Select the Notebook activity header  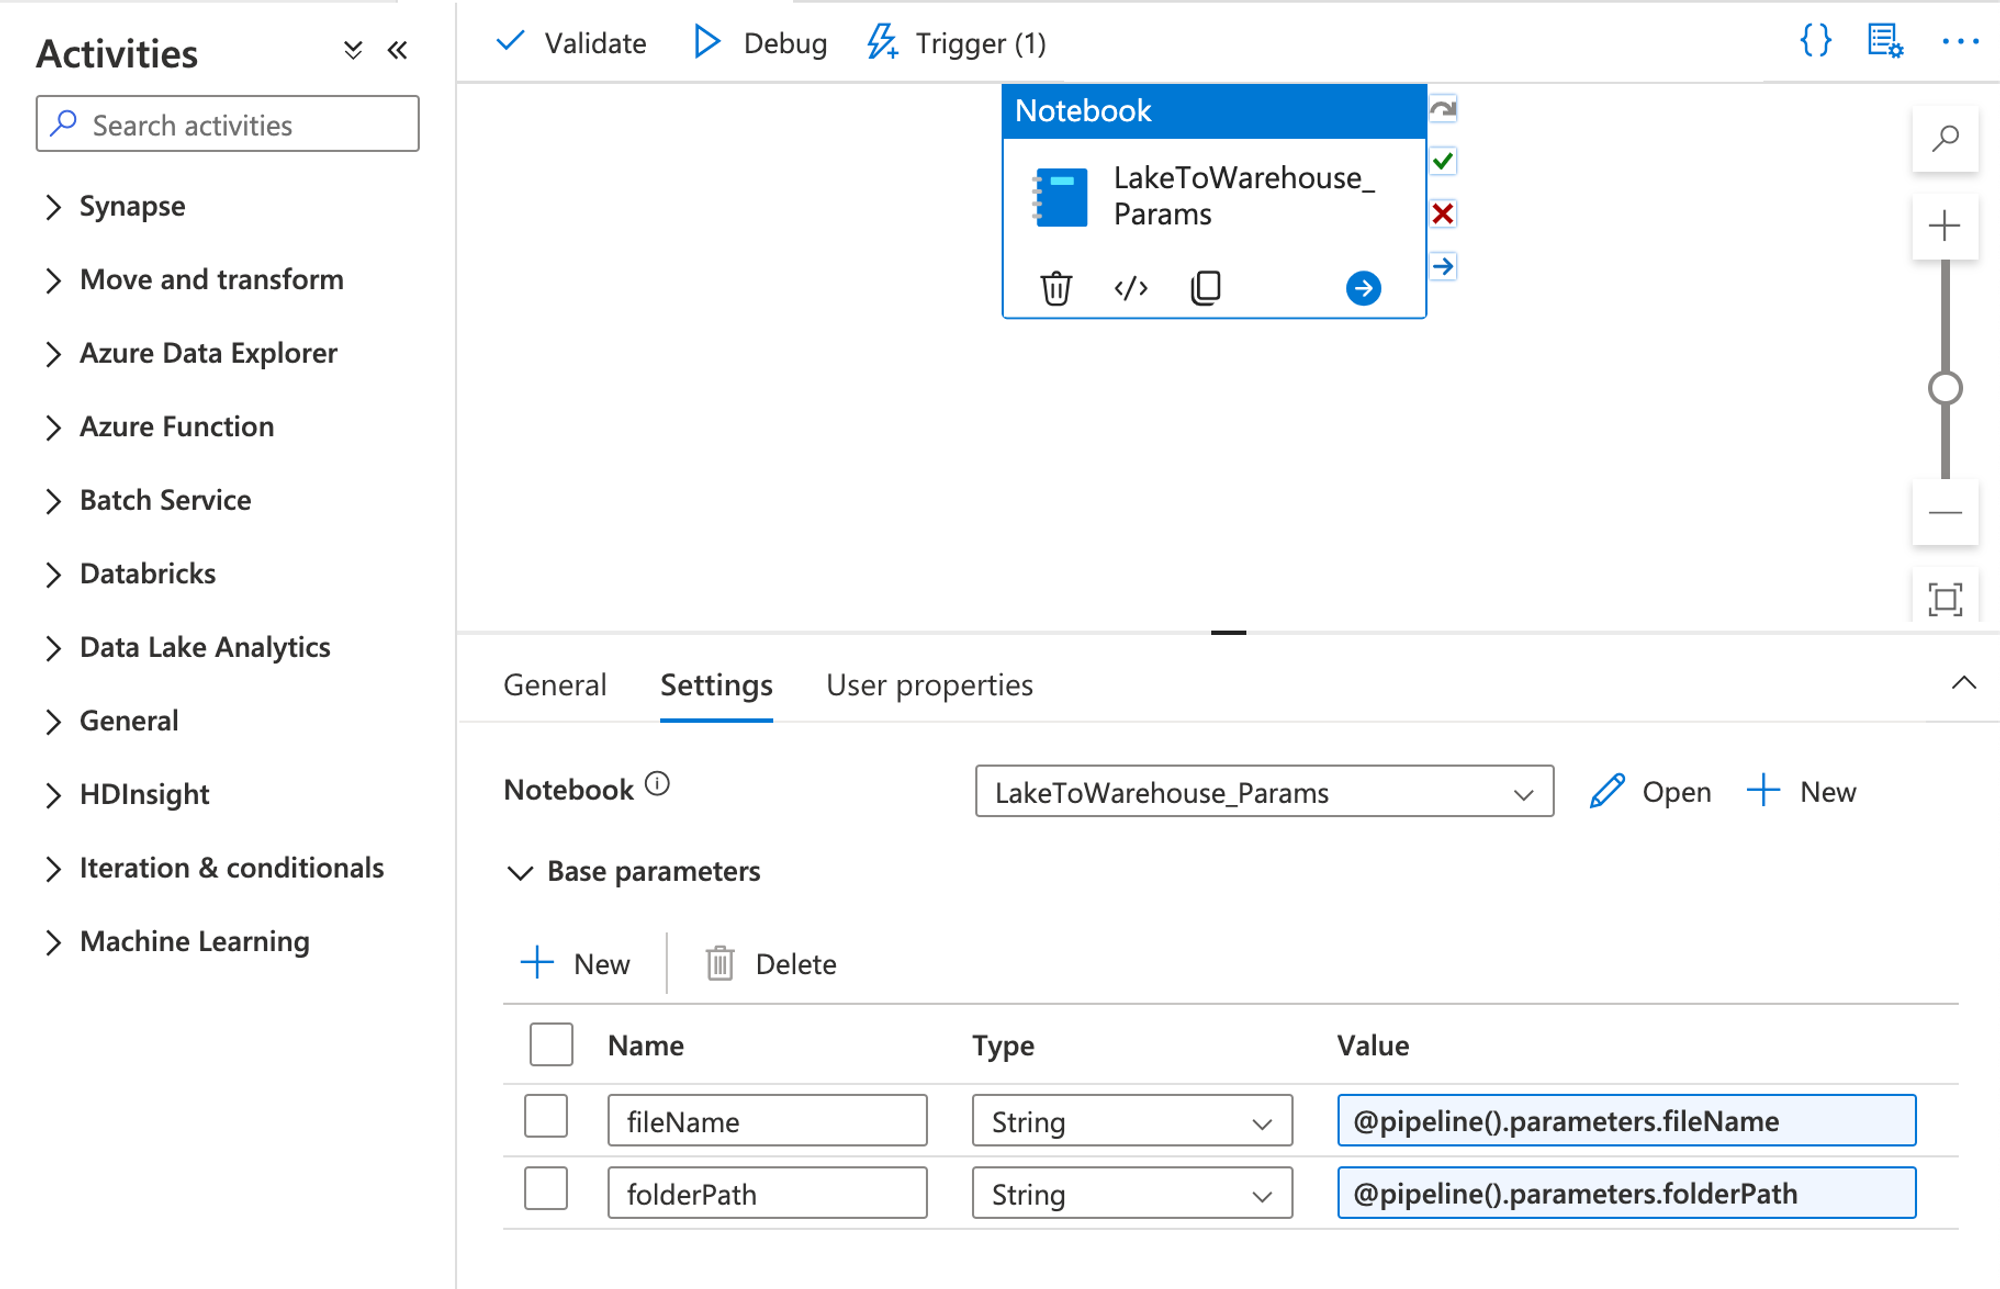(x=1214, y=111)
